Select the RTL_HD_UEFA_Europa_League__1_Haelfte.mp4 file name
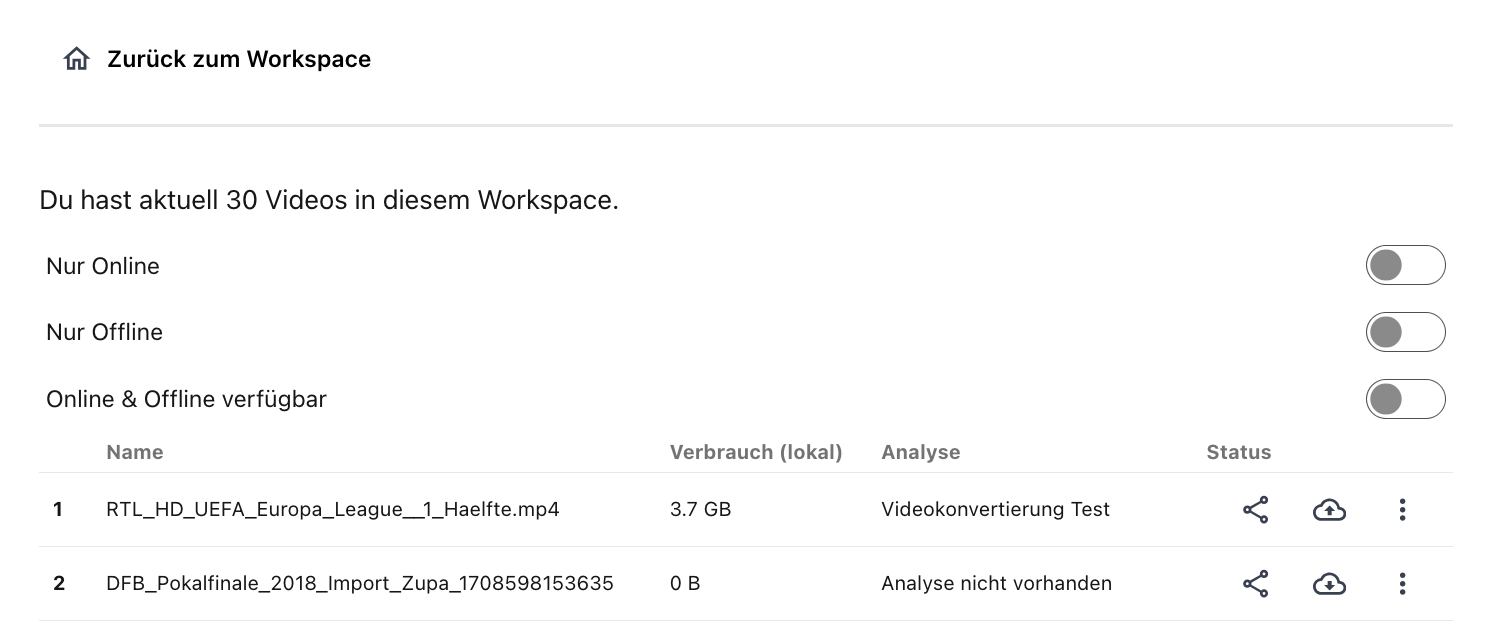 point(332,510)
